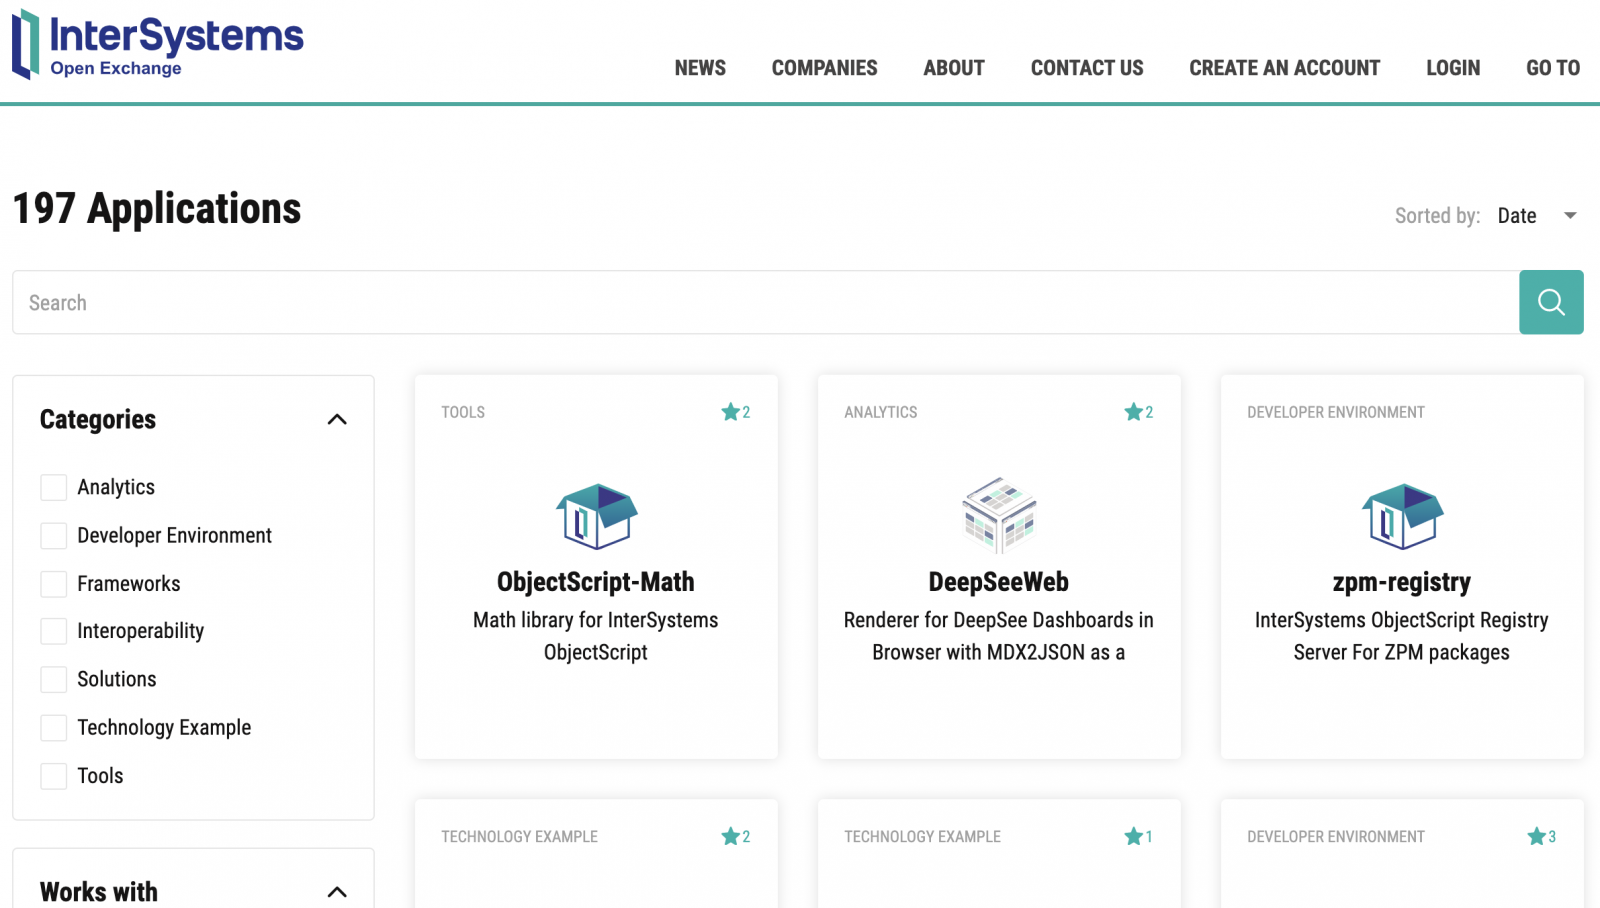1600x908 pixels.
Task: Click the Renderer for DeepSee Dashboards description
Action: [999, 636]
